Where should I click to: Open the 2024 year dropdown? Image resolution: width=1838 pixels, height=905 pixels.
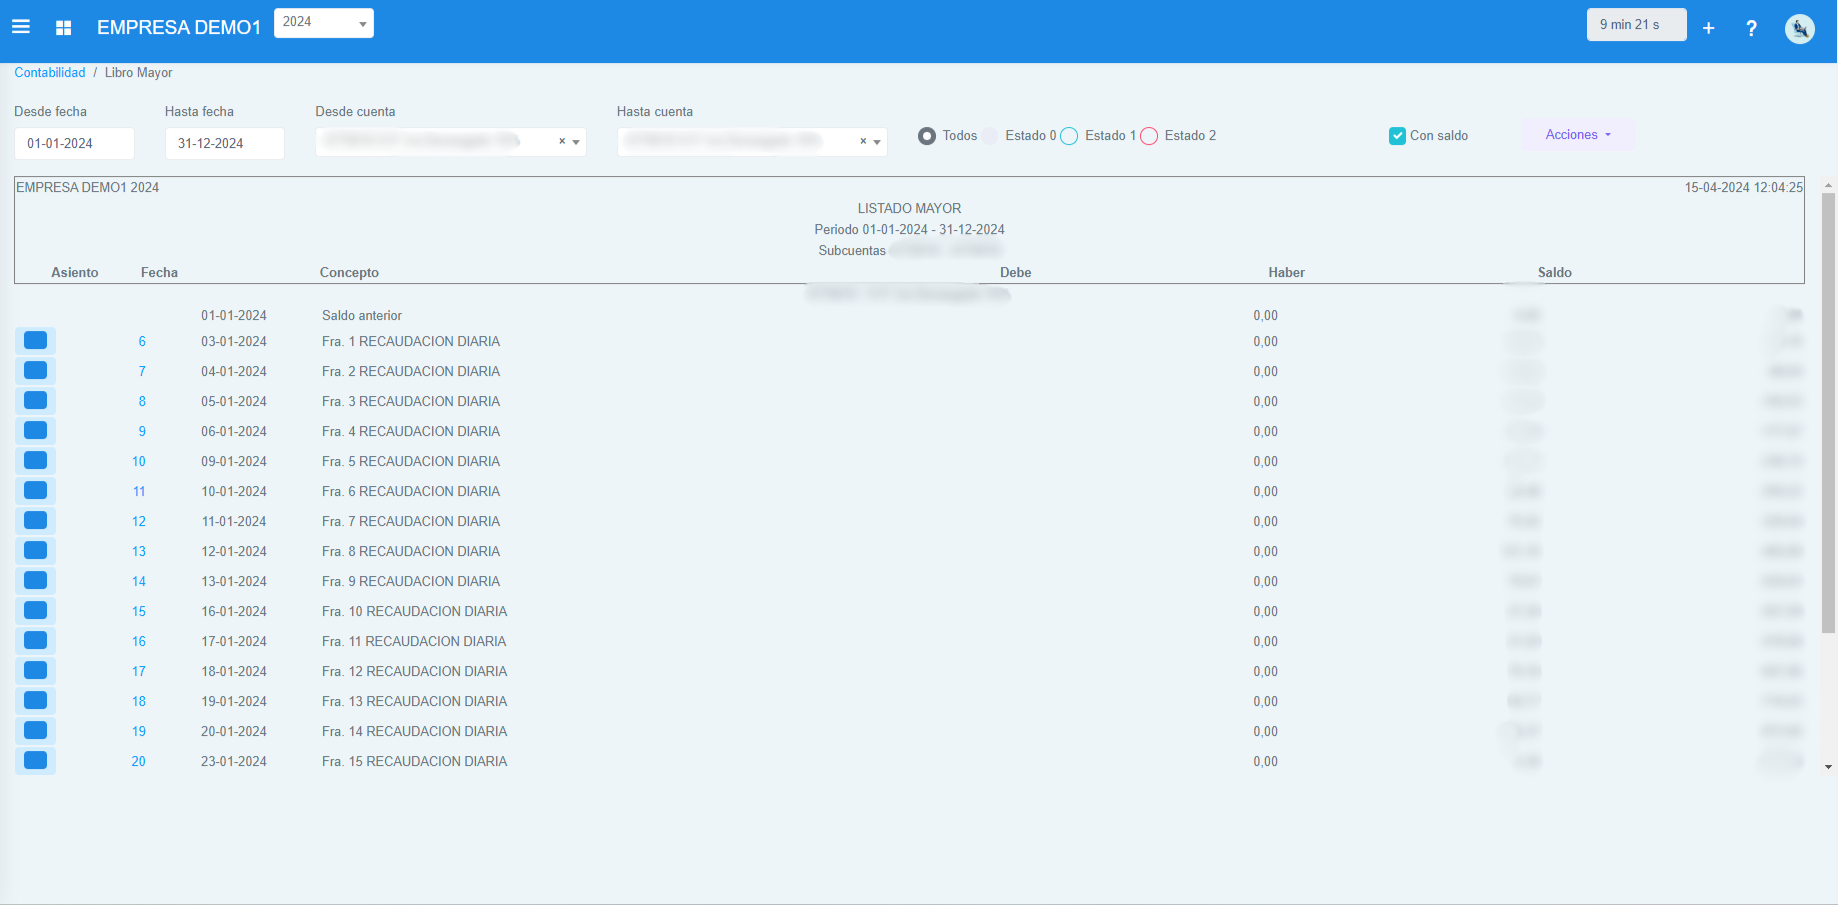click(x=323, y=23)
